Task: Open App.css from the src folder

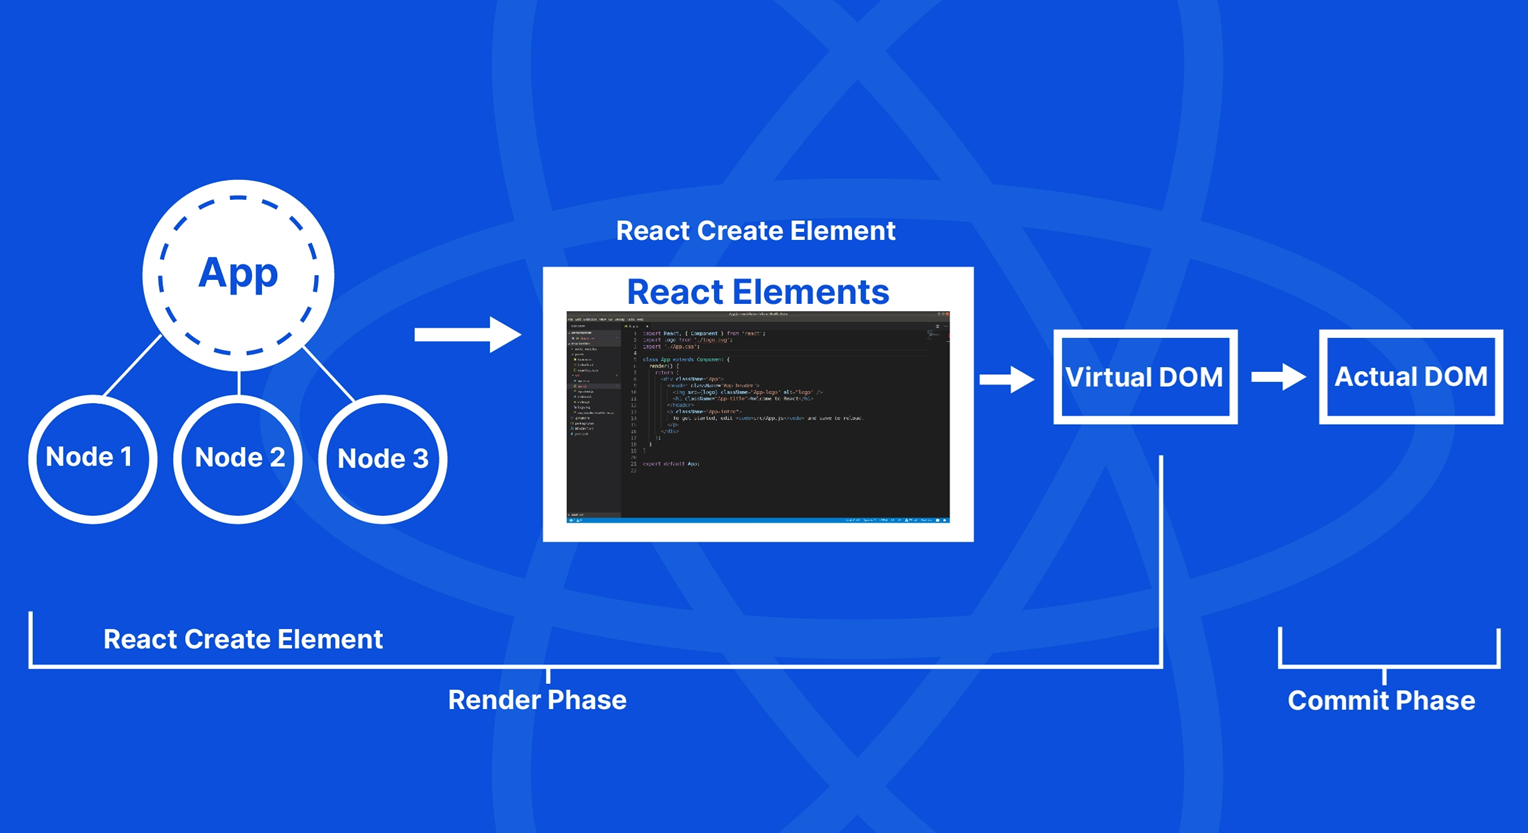Action: point(585,381)
